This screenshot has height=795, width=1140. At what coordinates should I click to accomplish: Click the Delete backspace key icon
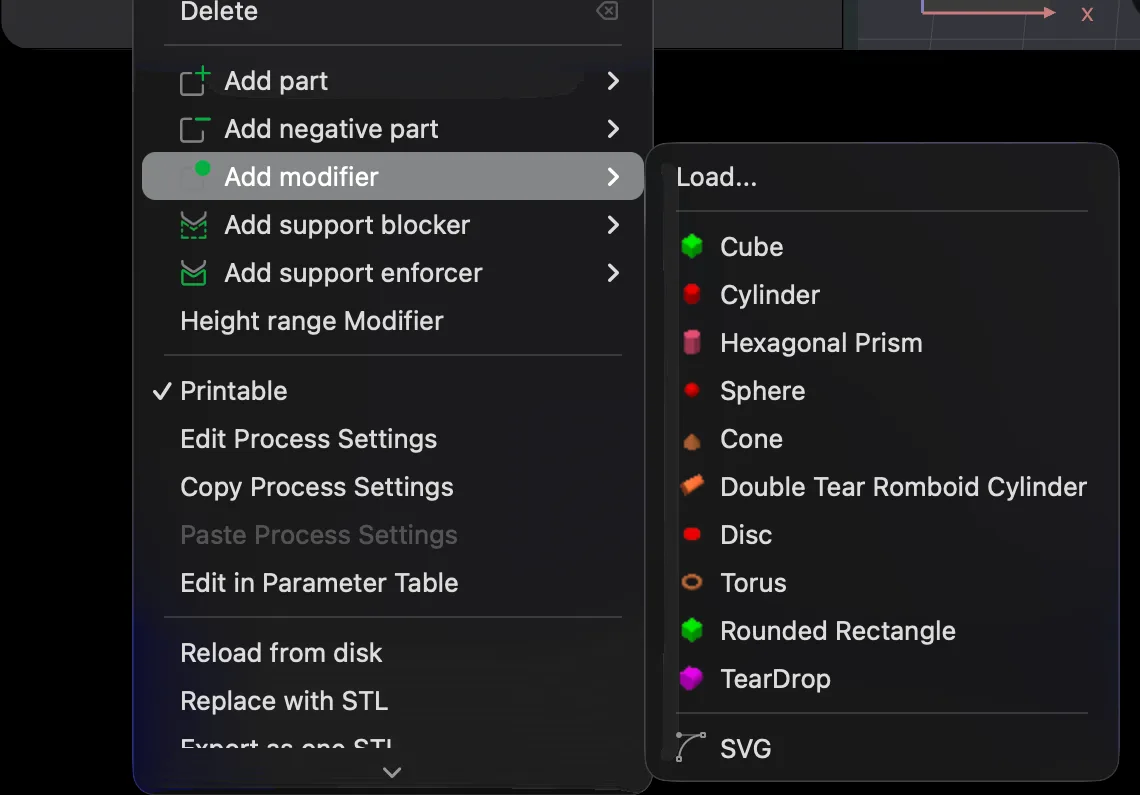[x=607, y=10]
